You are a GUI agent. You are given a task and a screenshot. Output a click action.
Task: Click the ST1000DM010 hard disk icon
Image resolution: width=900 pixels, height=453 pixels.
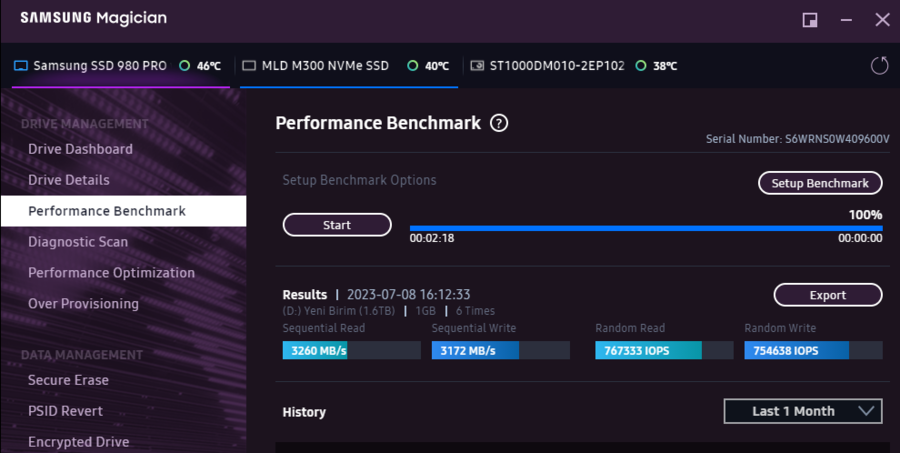(x=477, y=66)
